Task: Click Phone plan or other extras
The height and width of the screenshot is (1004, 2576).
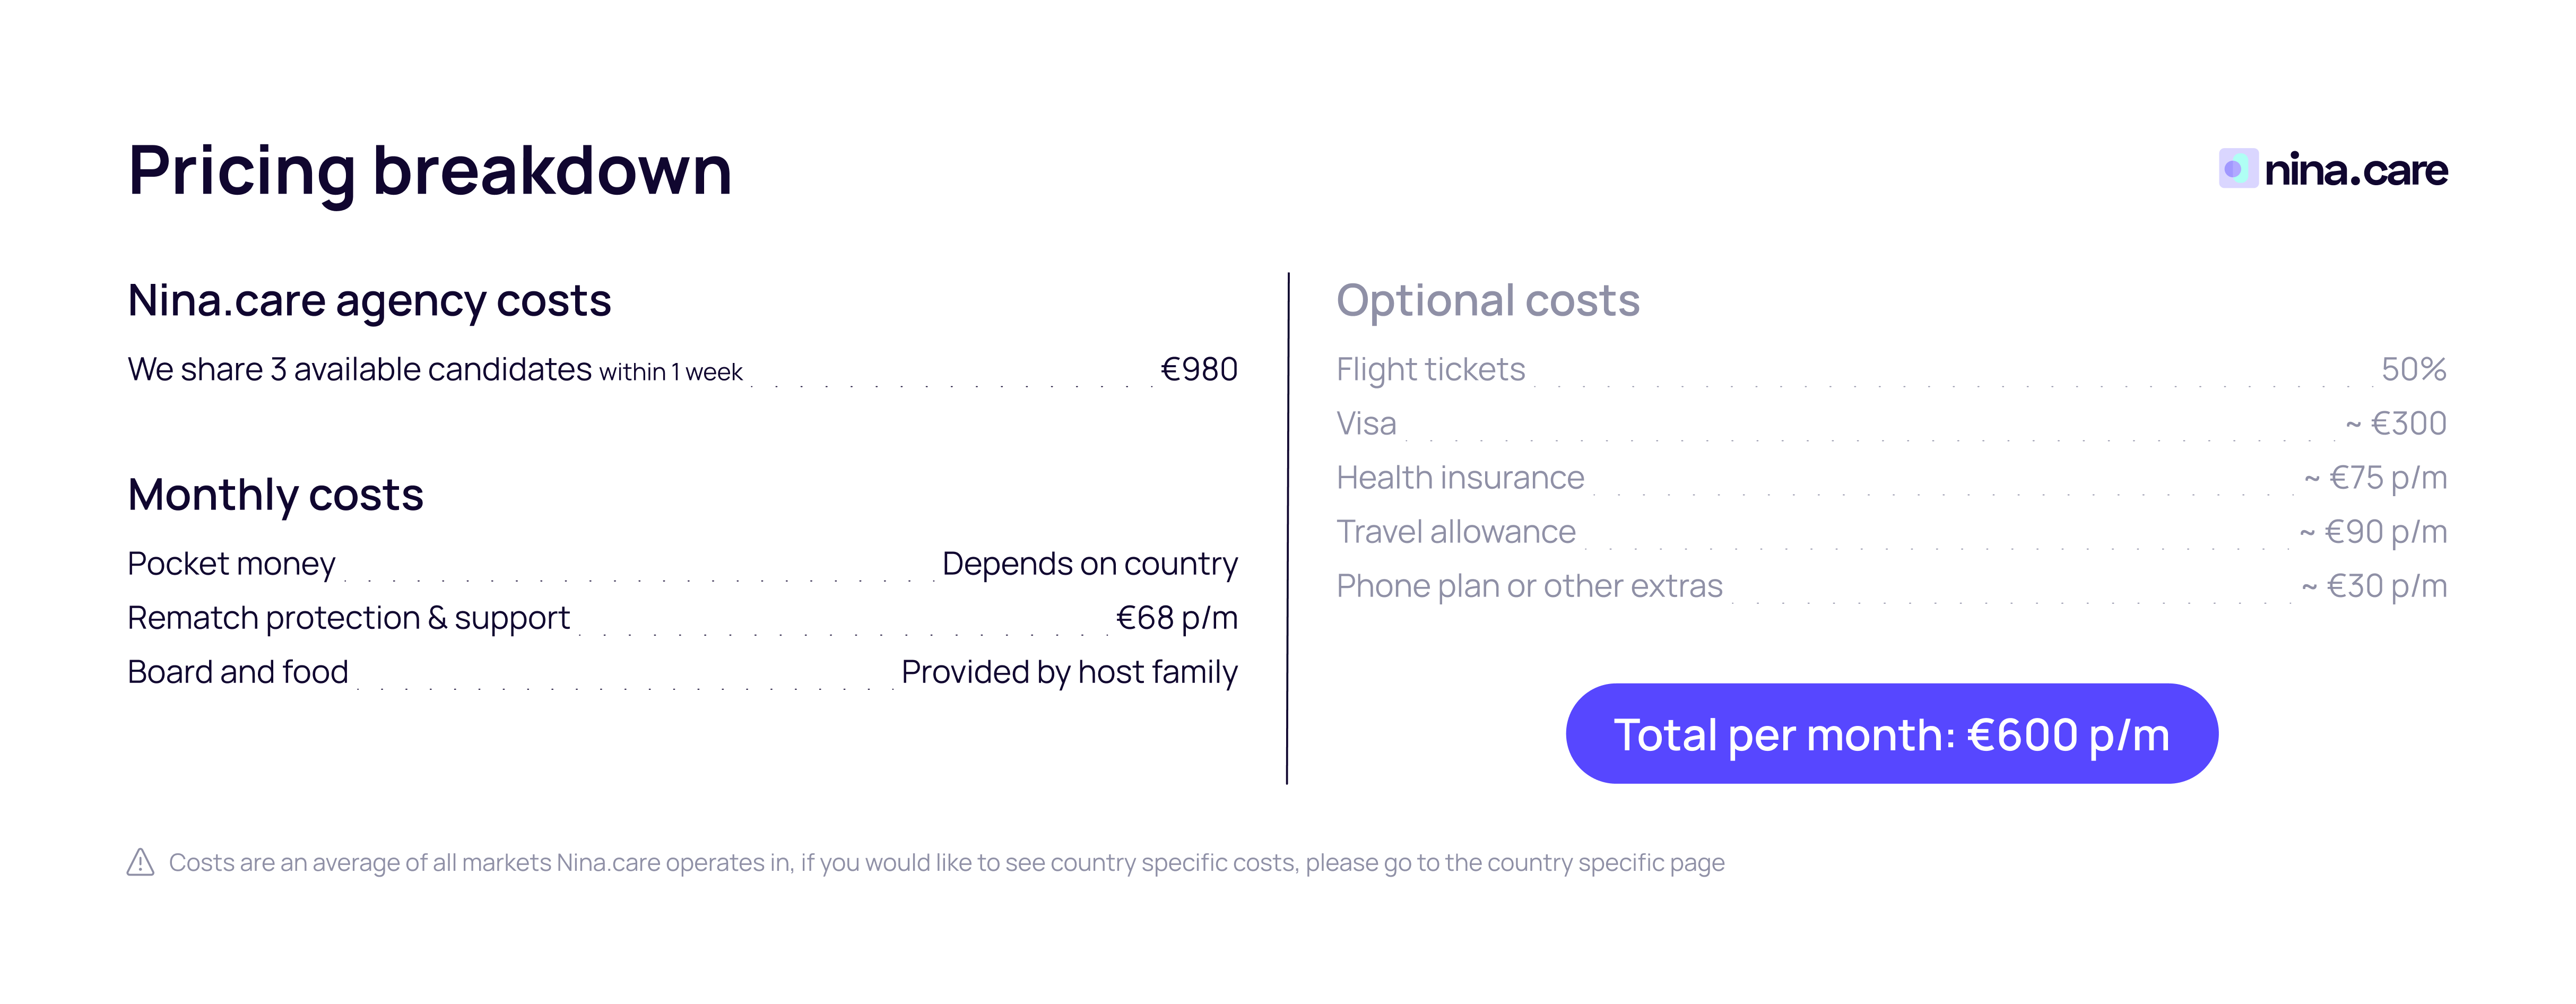Action: pyautogui.click(x=1529, y=586)
